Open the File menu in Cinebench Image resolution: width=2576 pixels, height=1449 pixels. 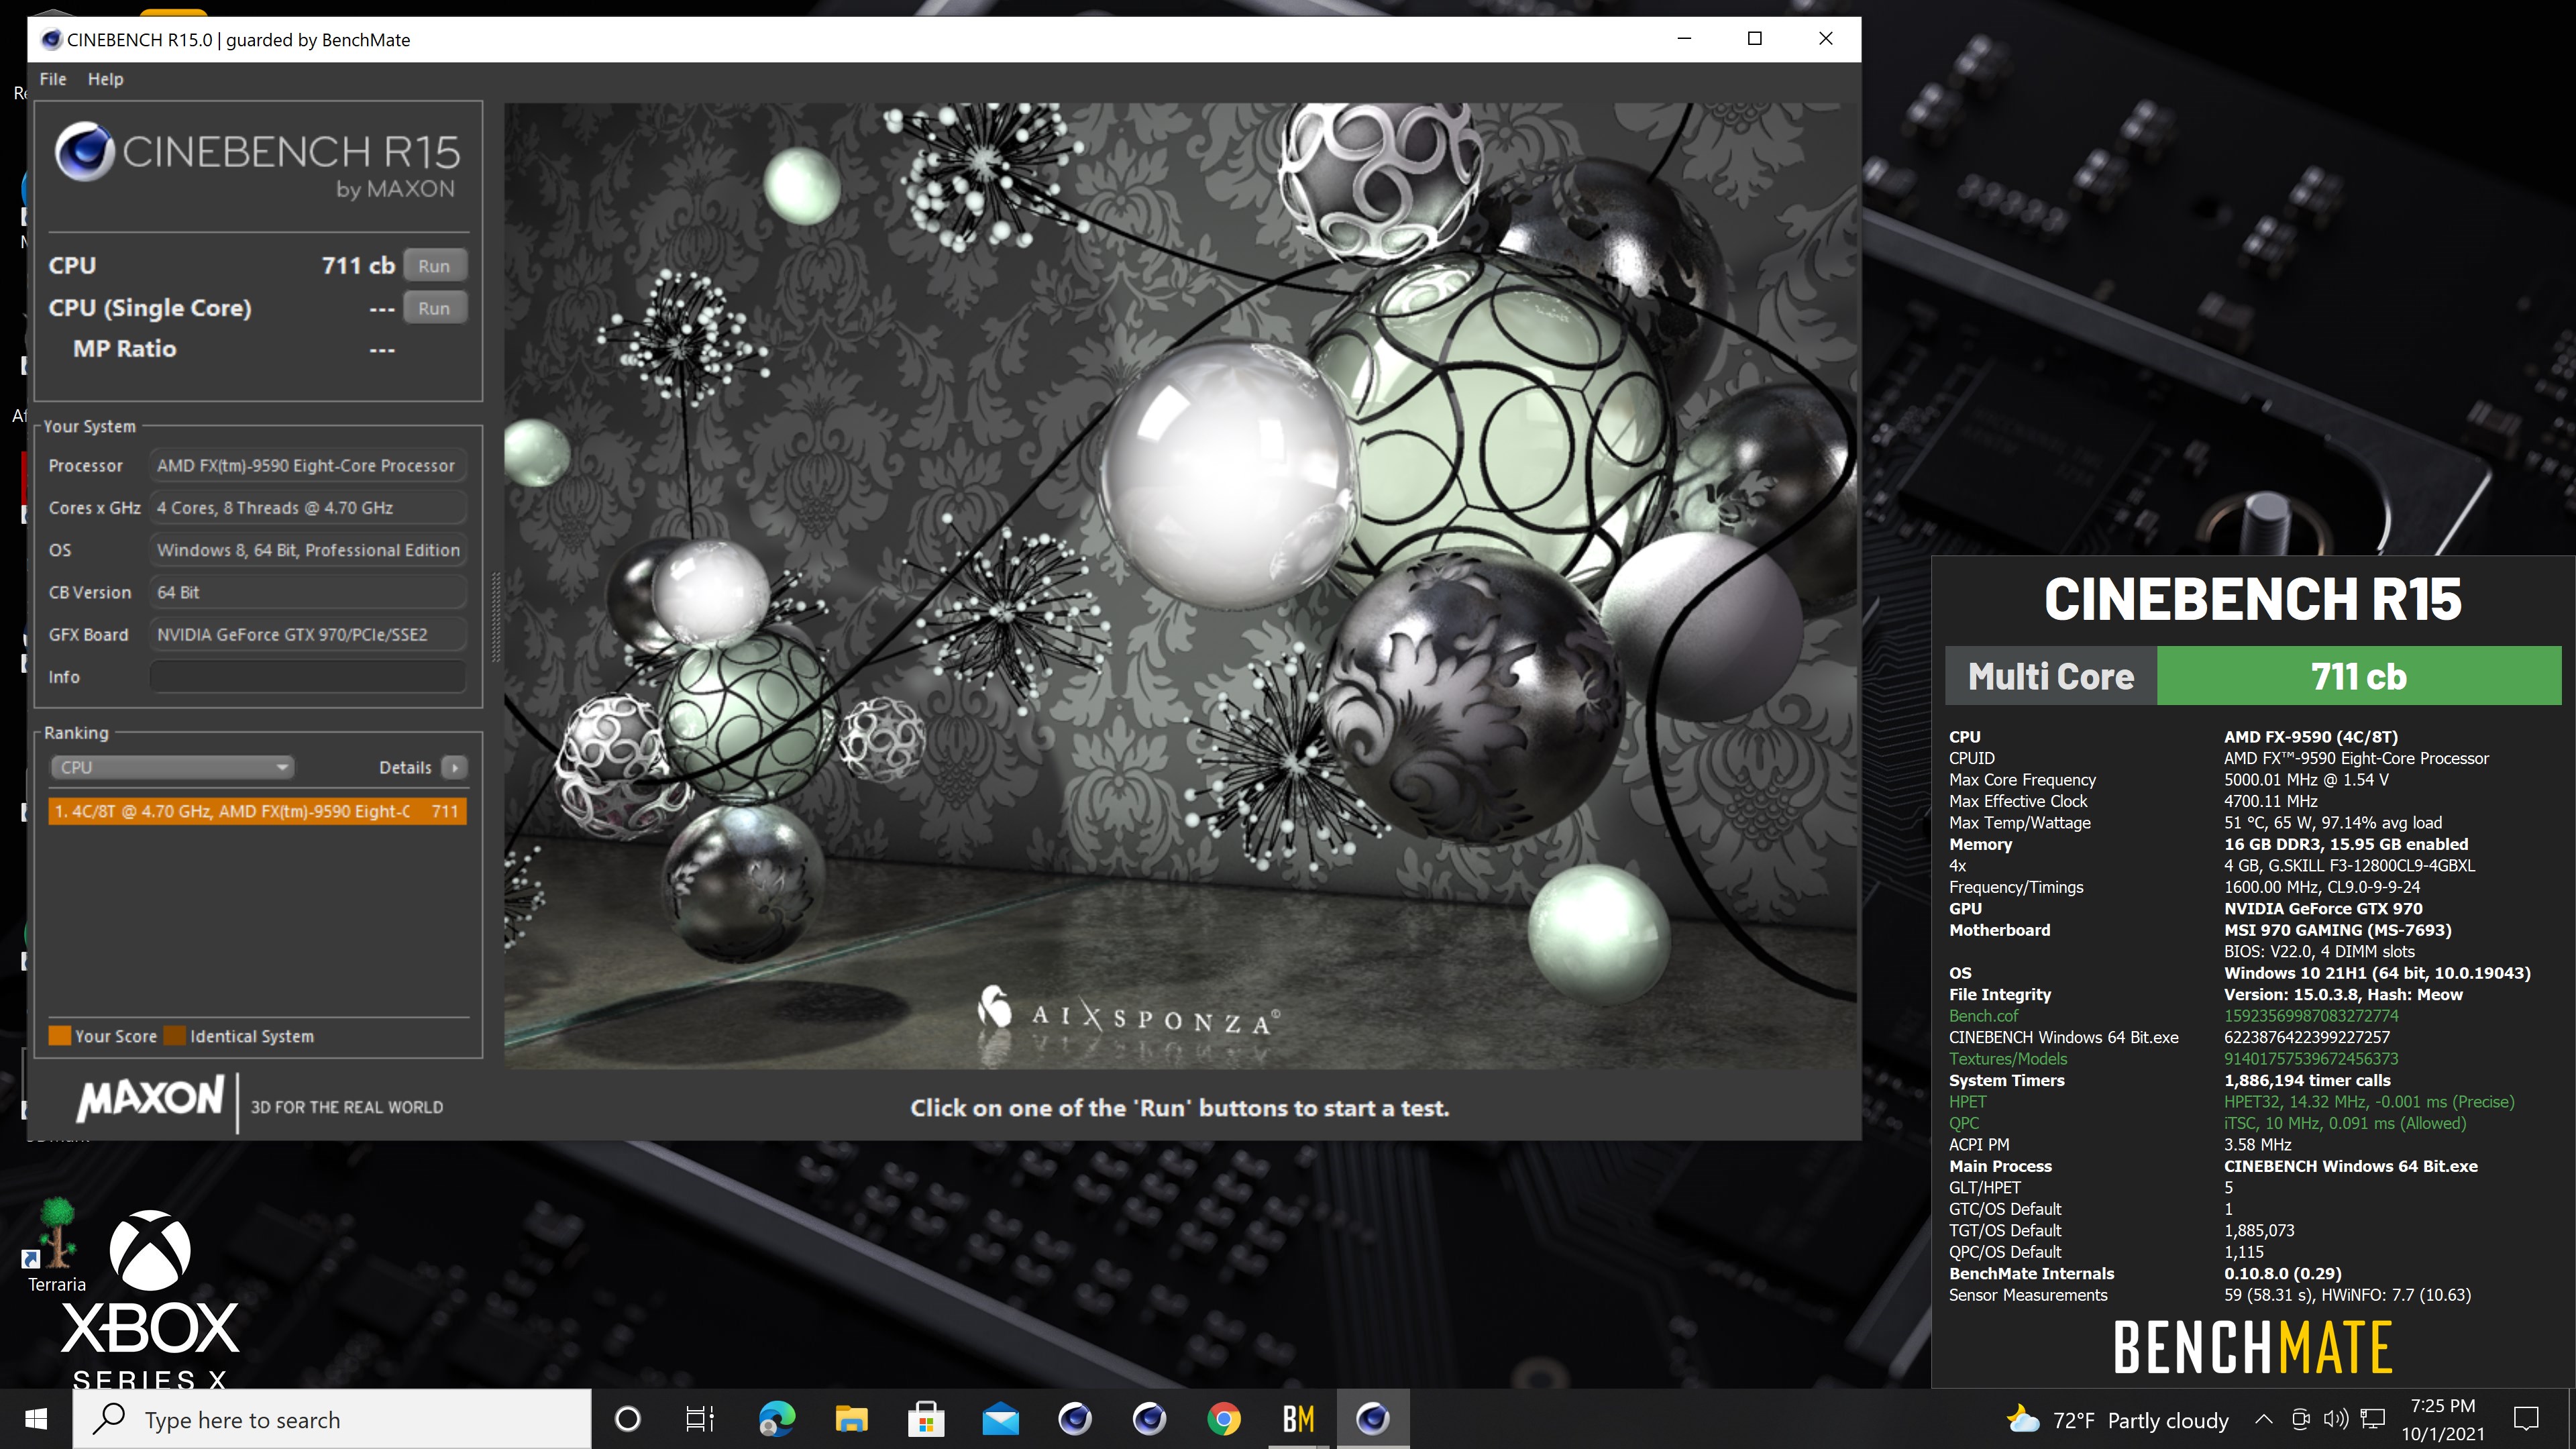pyautogui.click(x=53, y=79)
